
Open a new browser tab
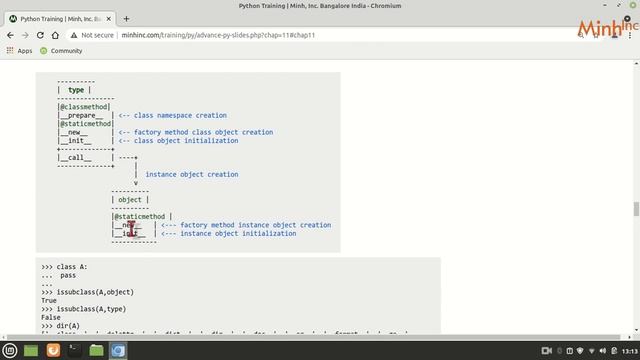pos(126,19)
